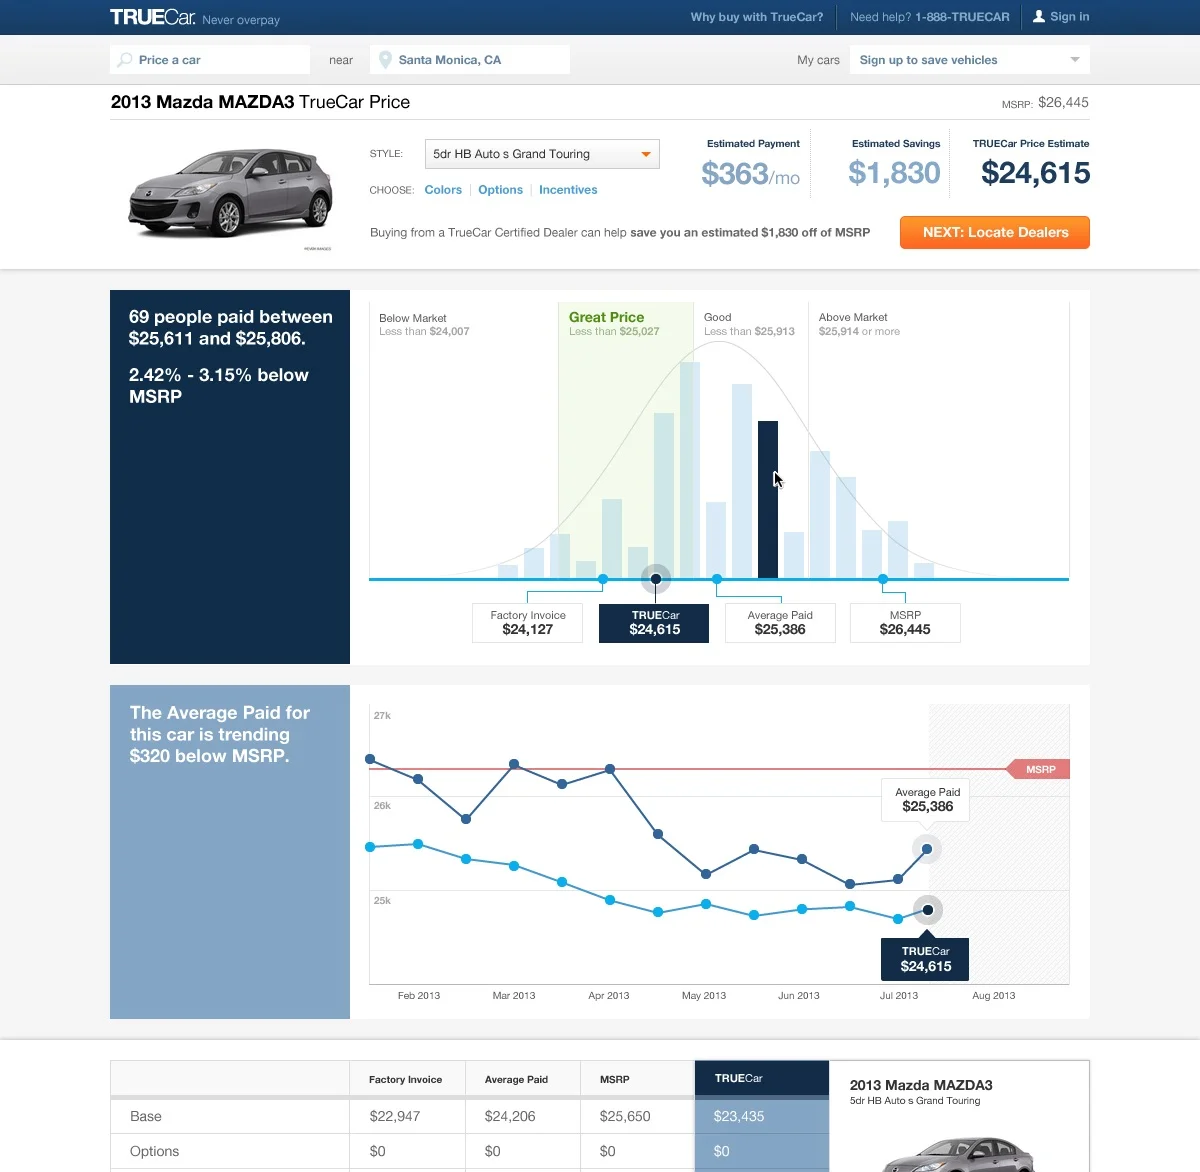Viewport: 1200px width, 1172px height.
Task: Click the red MSRP tag on trend chart
Action: [1039, 769]
